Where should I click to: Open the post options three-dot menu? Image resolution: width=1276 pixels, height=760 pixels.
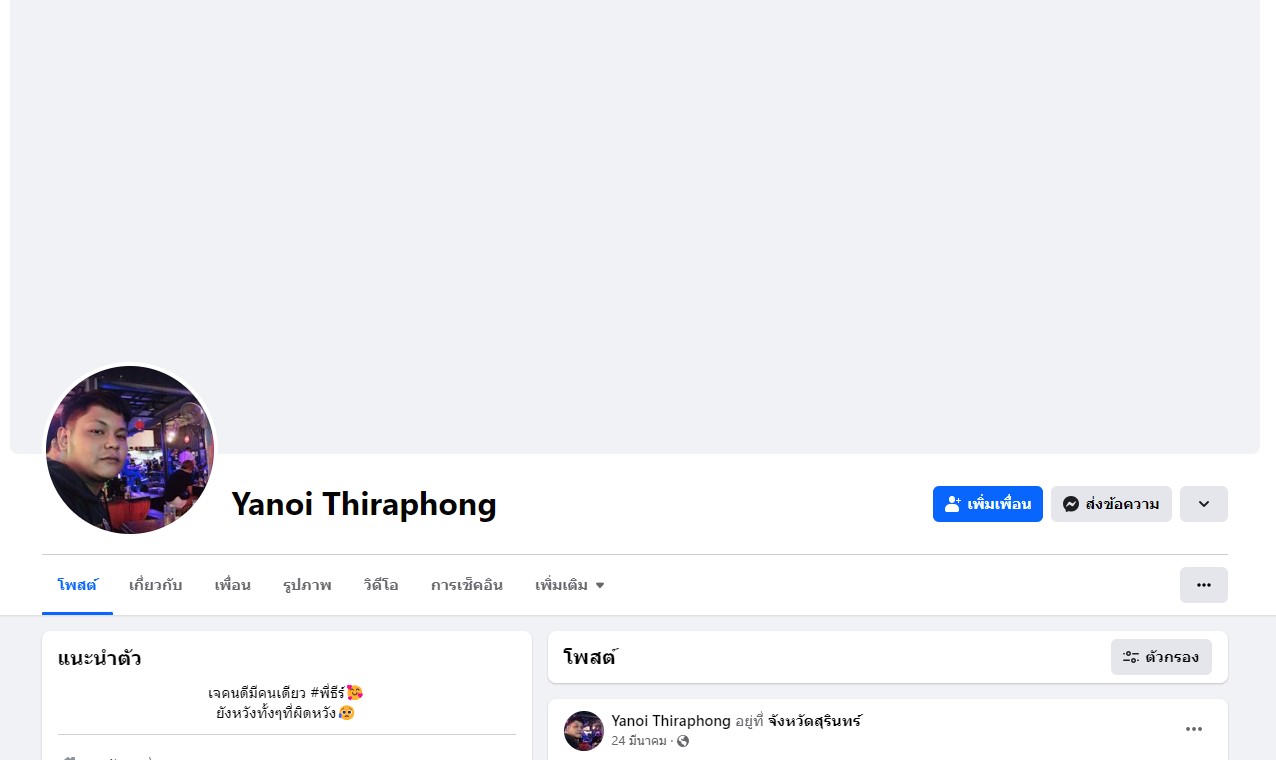pyautogui.click(x=1194, y=729)
